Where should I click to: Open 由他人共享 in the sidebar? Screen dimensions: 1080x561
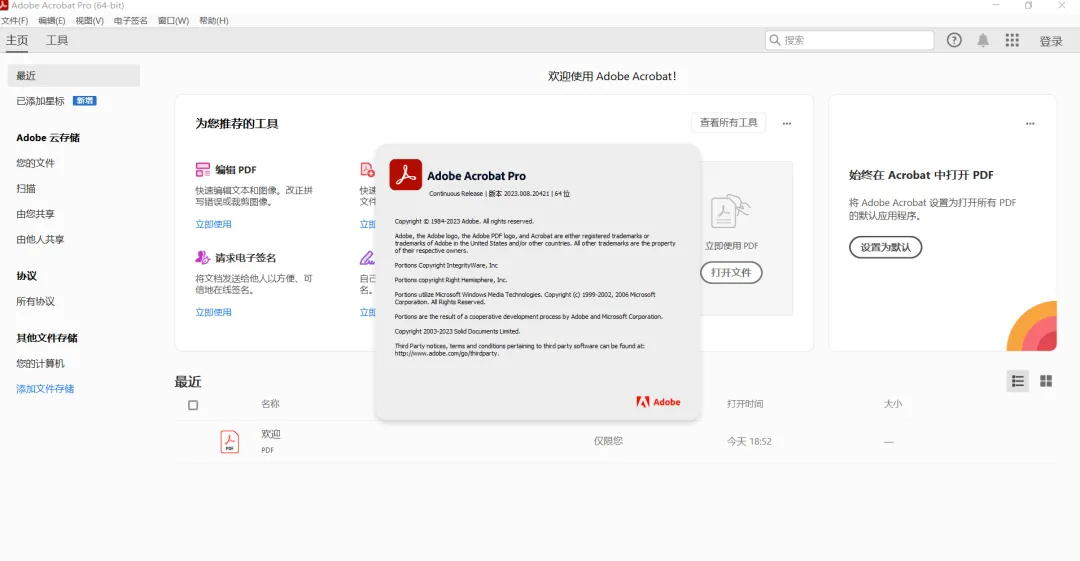click(41, 240)
